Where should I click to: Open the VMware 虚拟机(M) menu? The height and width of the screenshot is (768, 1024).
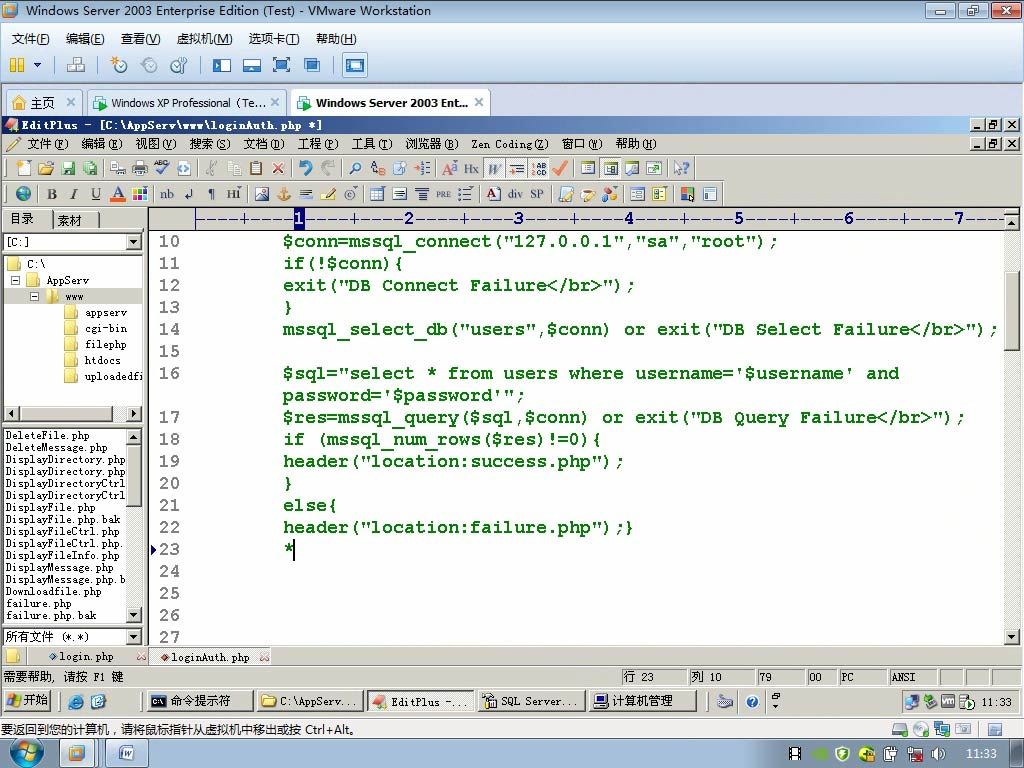204,39
